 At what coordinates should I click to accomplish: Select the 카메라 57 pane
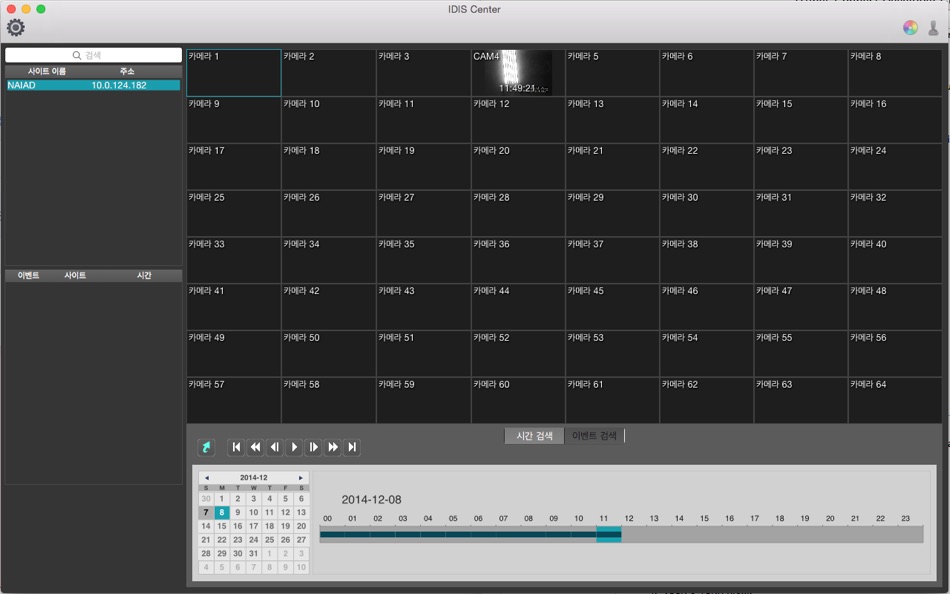tap(234, 400)
